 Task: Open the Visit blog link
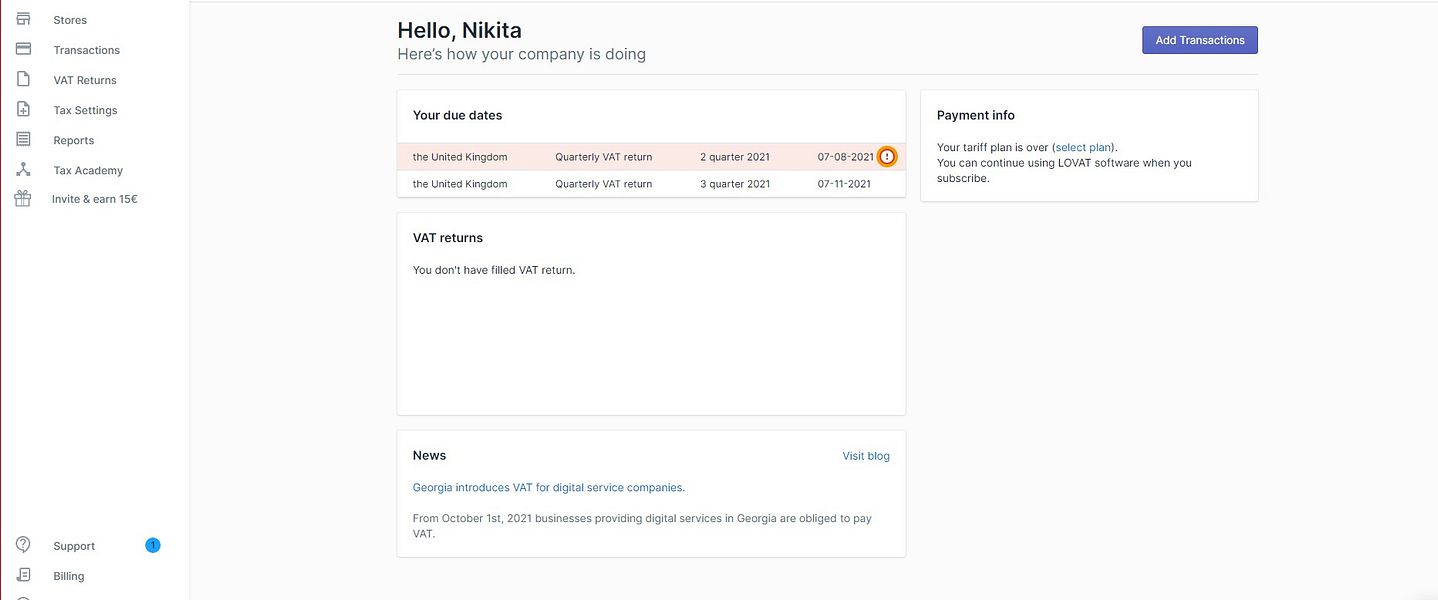tap(865, 456)
